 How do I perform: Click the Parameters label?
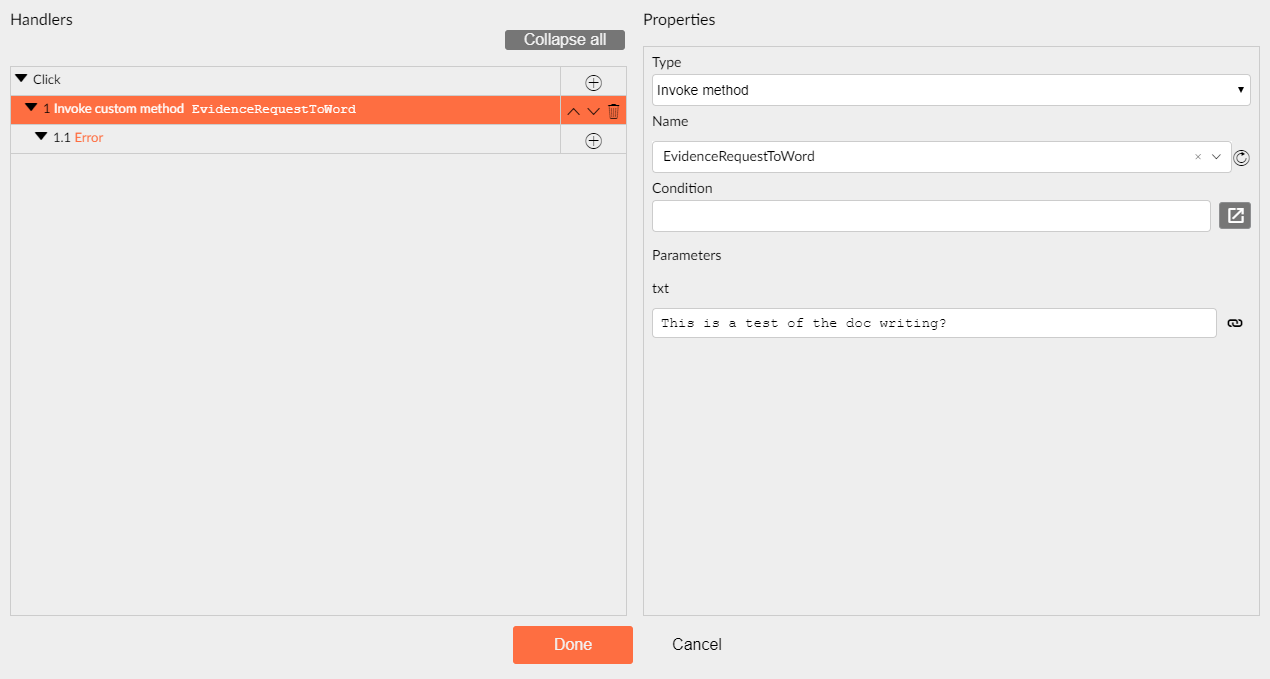click(x=686, y=255)
